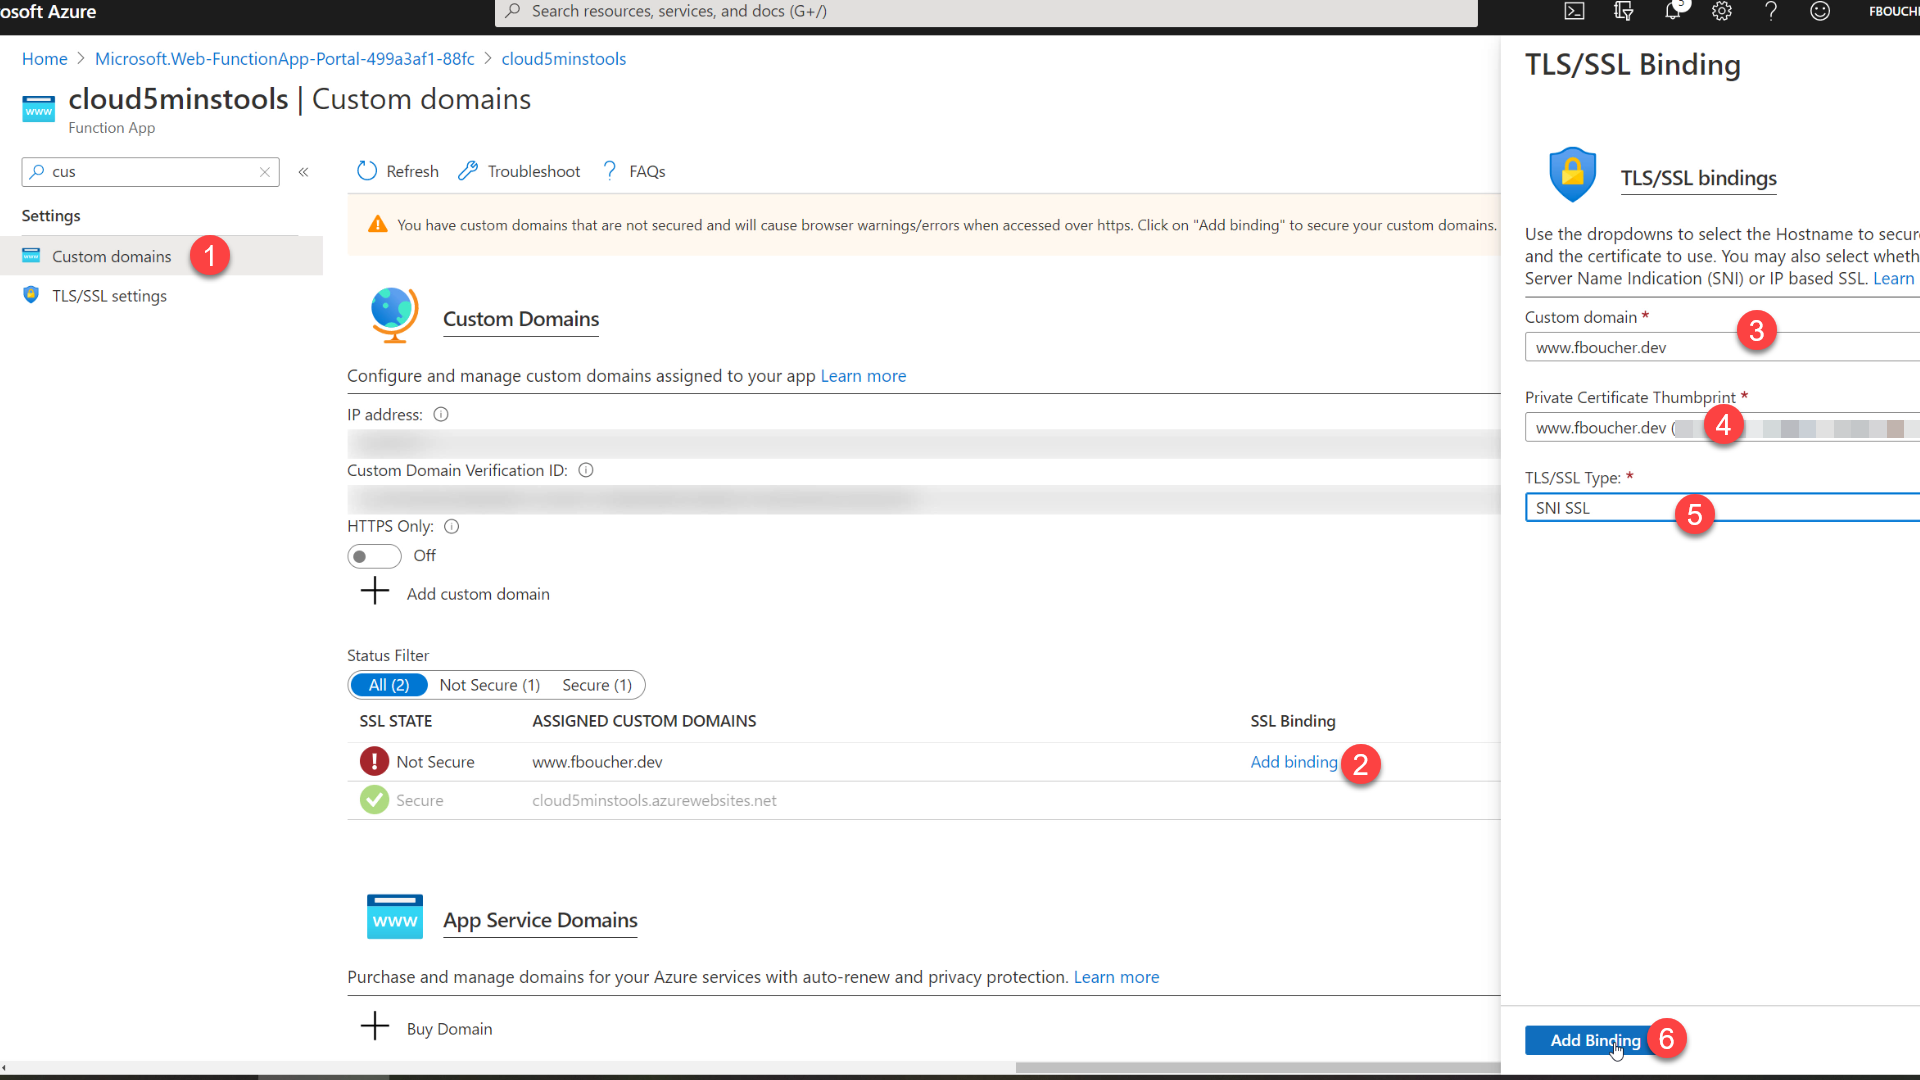Open the Custom domain dropdown
This screenshot has width=1920, height=1080.
click(x=1640, y=347)
